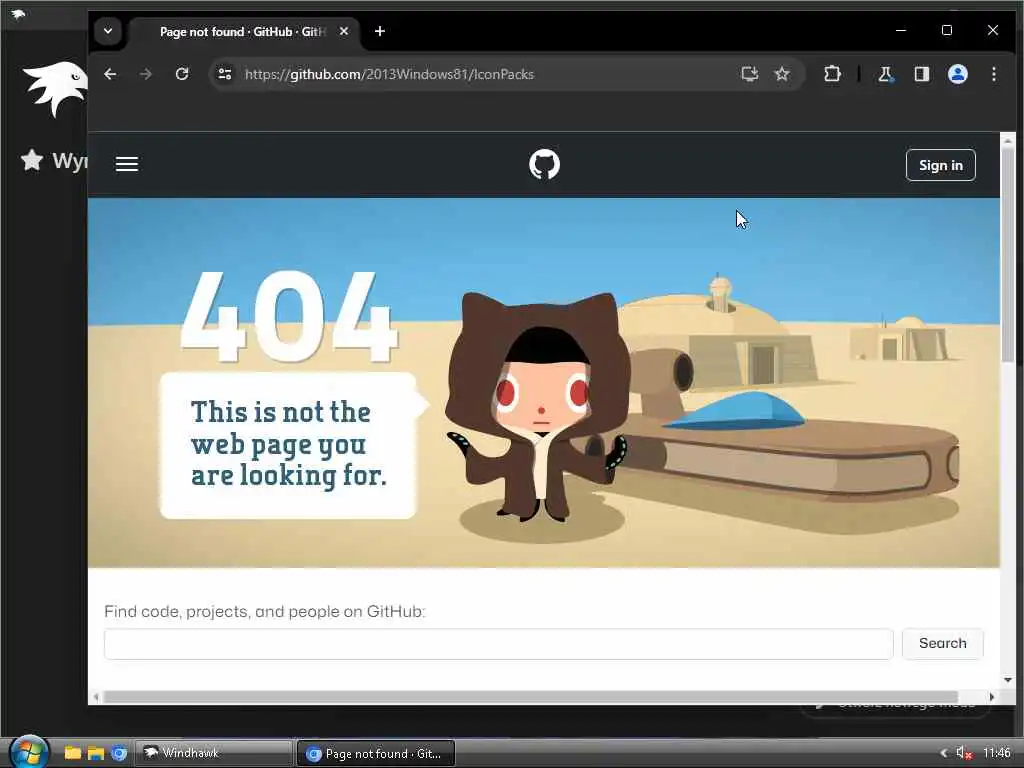Install app icon in address bar
Screen dimensions: 1024x768
749,74
